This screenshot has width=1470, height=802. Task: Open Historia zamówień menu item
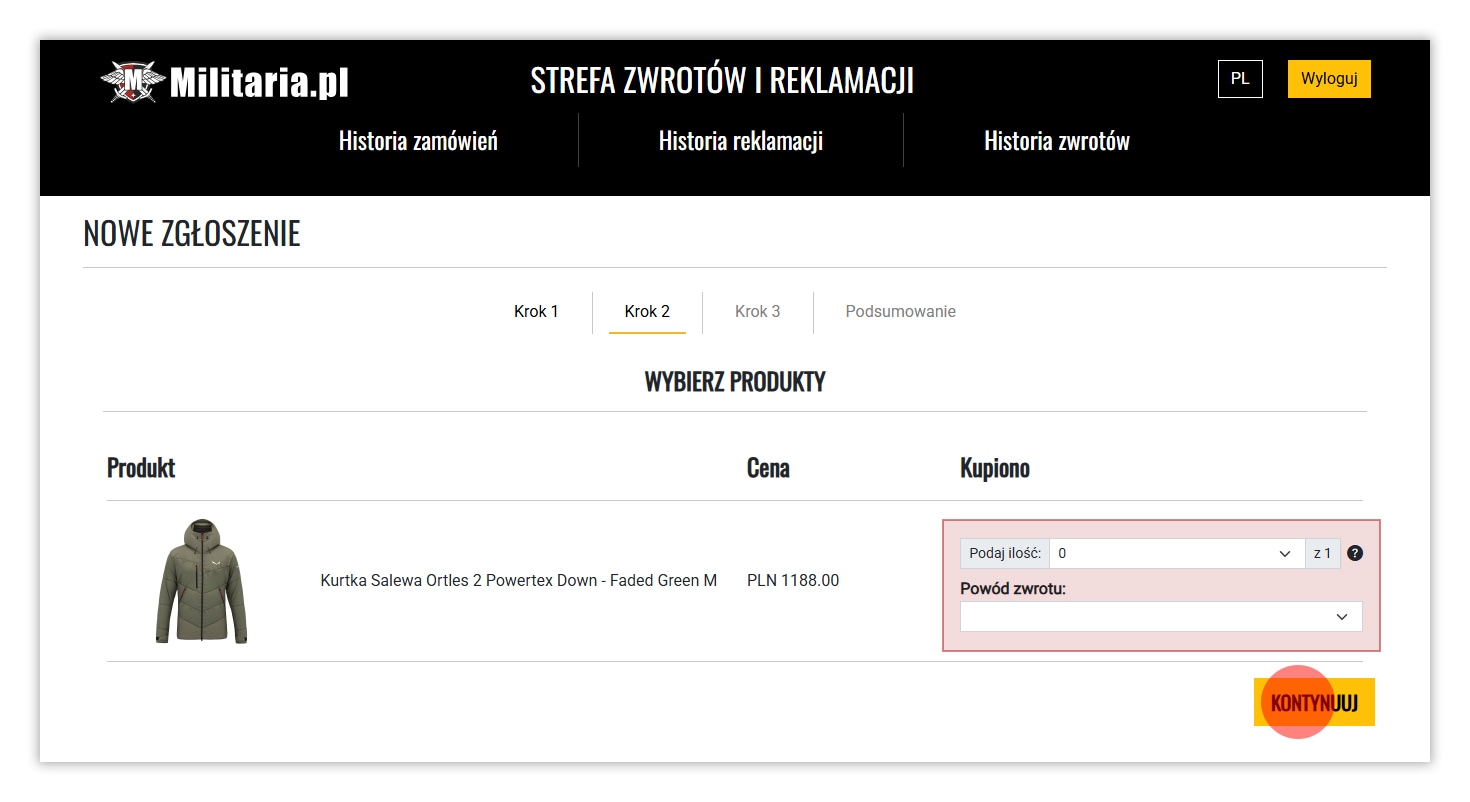(x=418, y=141)
